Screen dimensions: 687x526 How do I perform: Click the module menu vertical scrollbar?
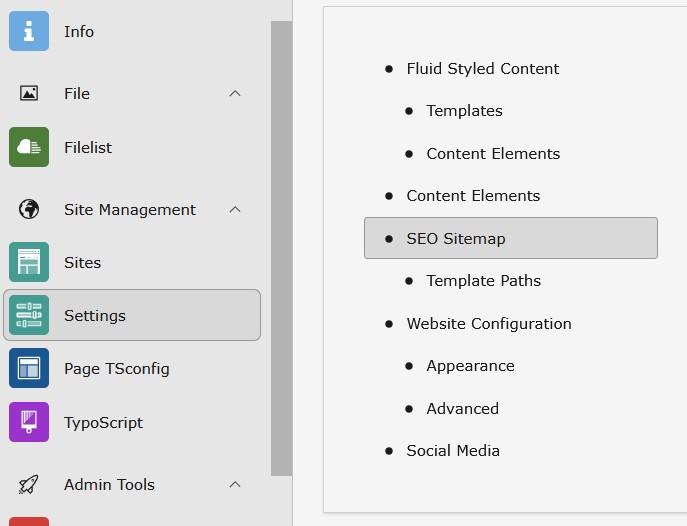pyautogui.click(x=281, y=248)
